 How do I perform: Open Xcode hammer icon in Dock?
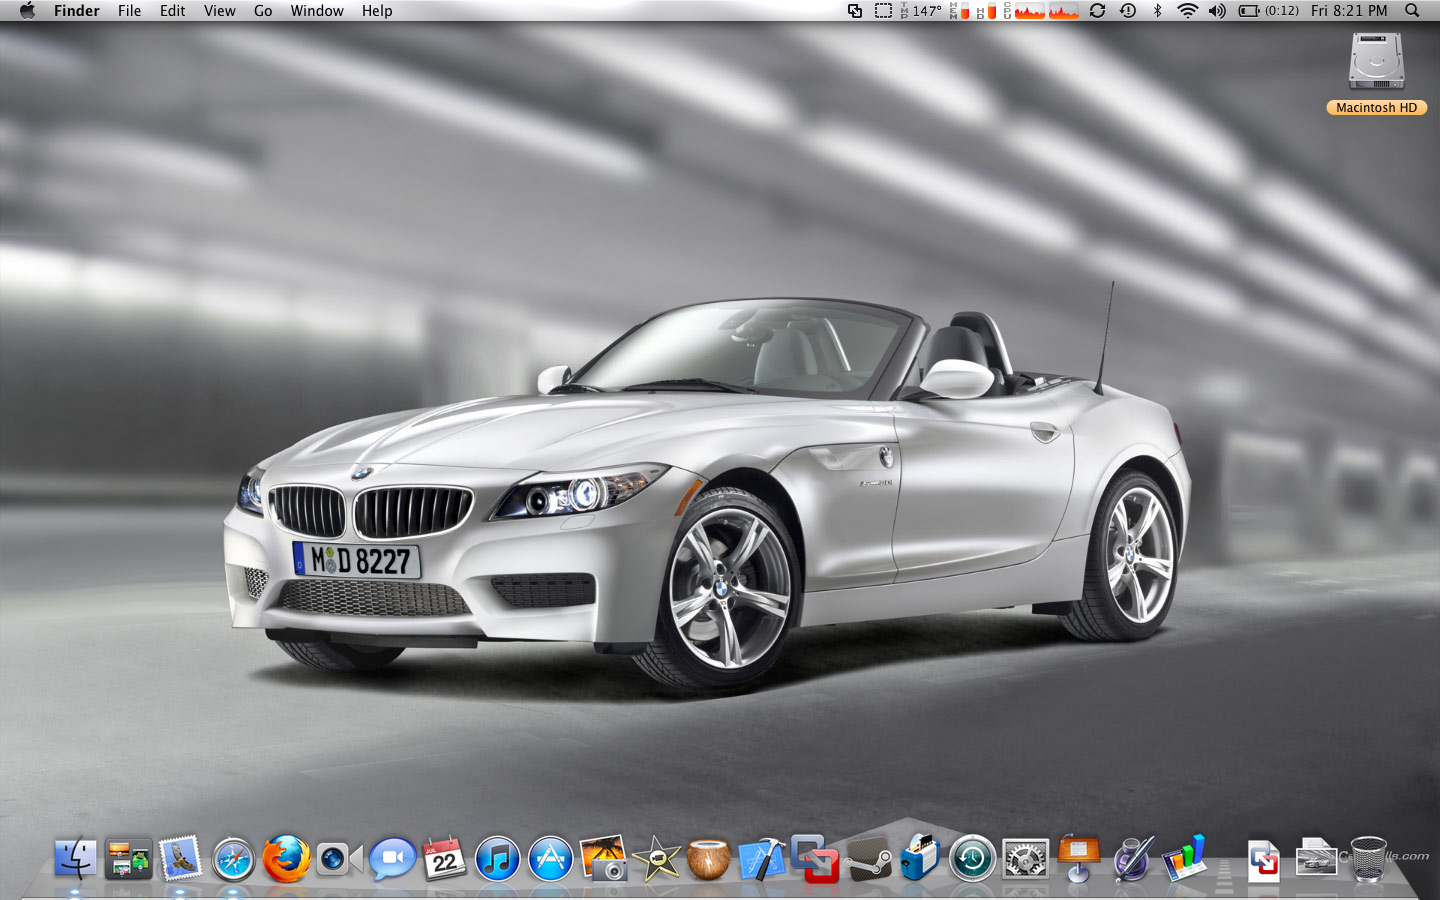tap(762, 859)
